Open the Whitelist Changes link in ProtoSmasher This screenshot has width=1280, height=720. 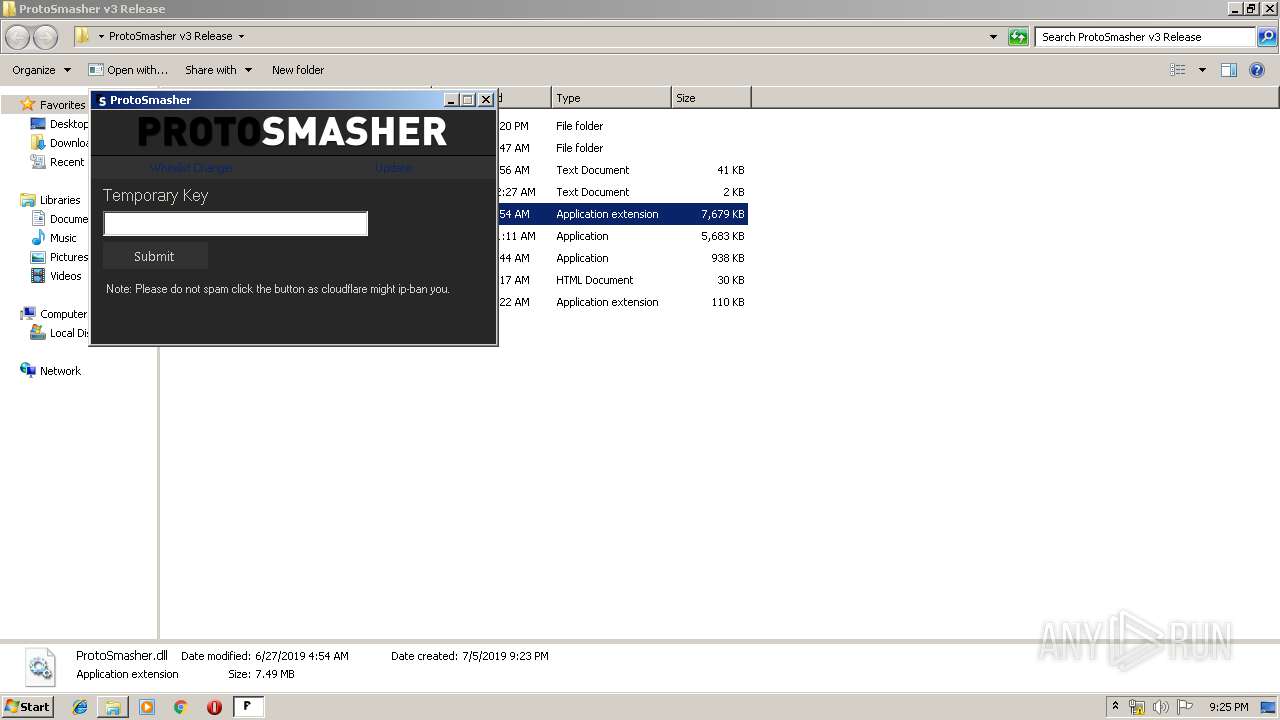(x=191, y=168)
